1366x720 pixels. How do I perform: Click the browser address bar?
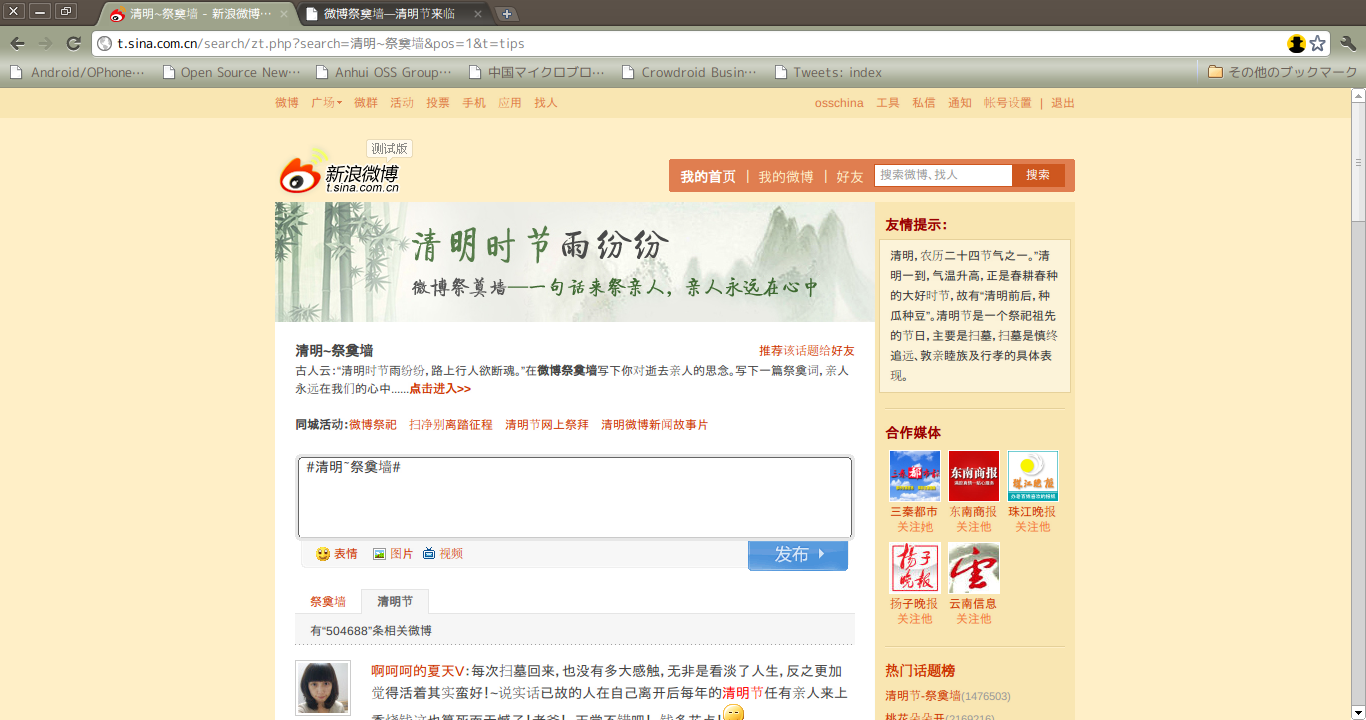tap(690, 43)
